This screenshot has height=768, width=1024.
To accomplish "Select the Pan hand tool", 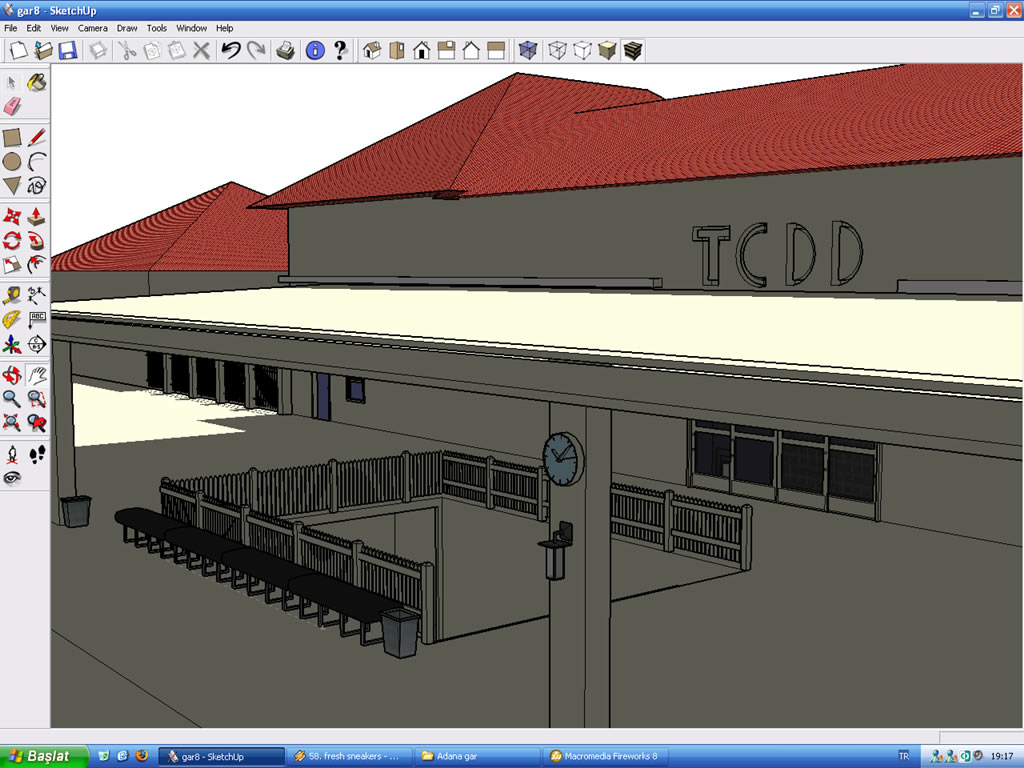I will pos(37,375).
